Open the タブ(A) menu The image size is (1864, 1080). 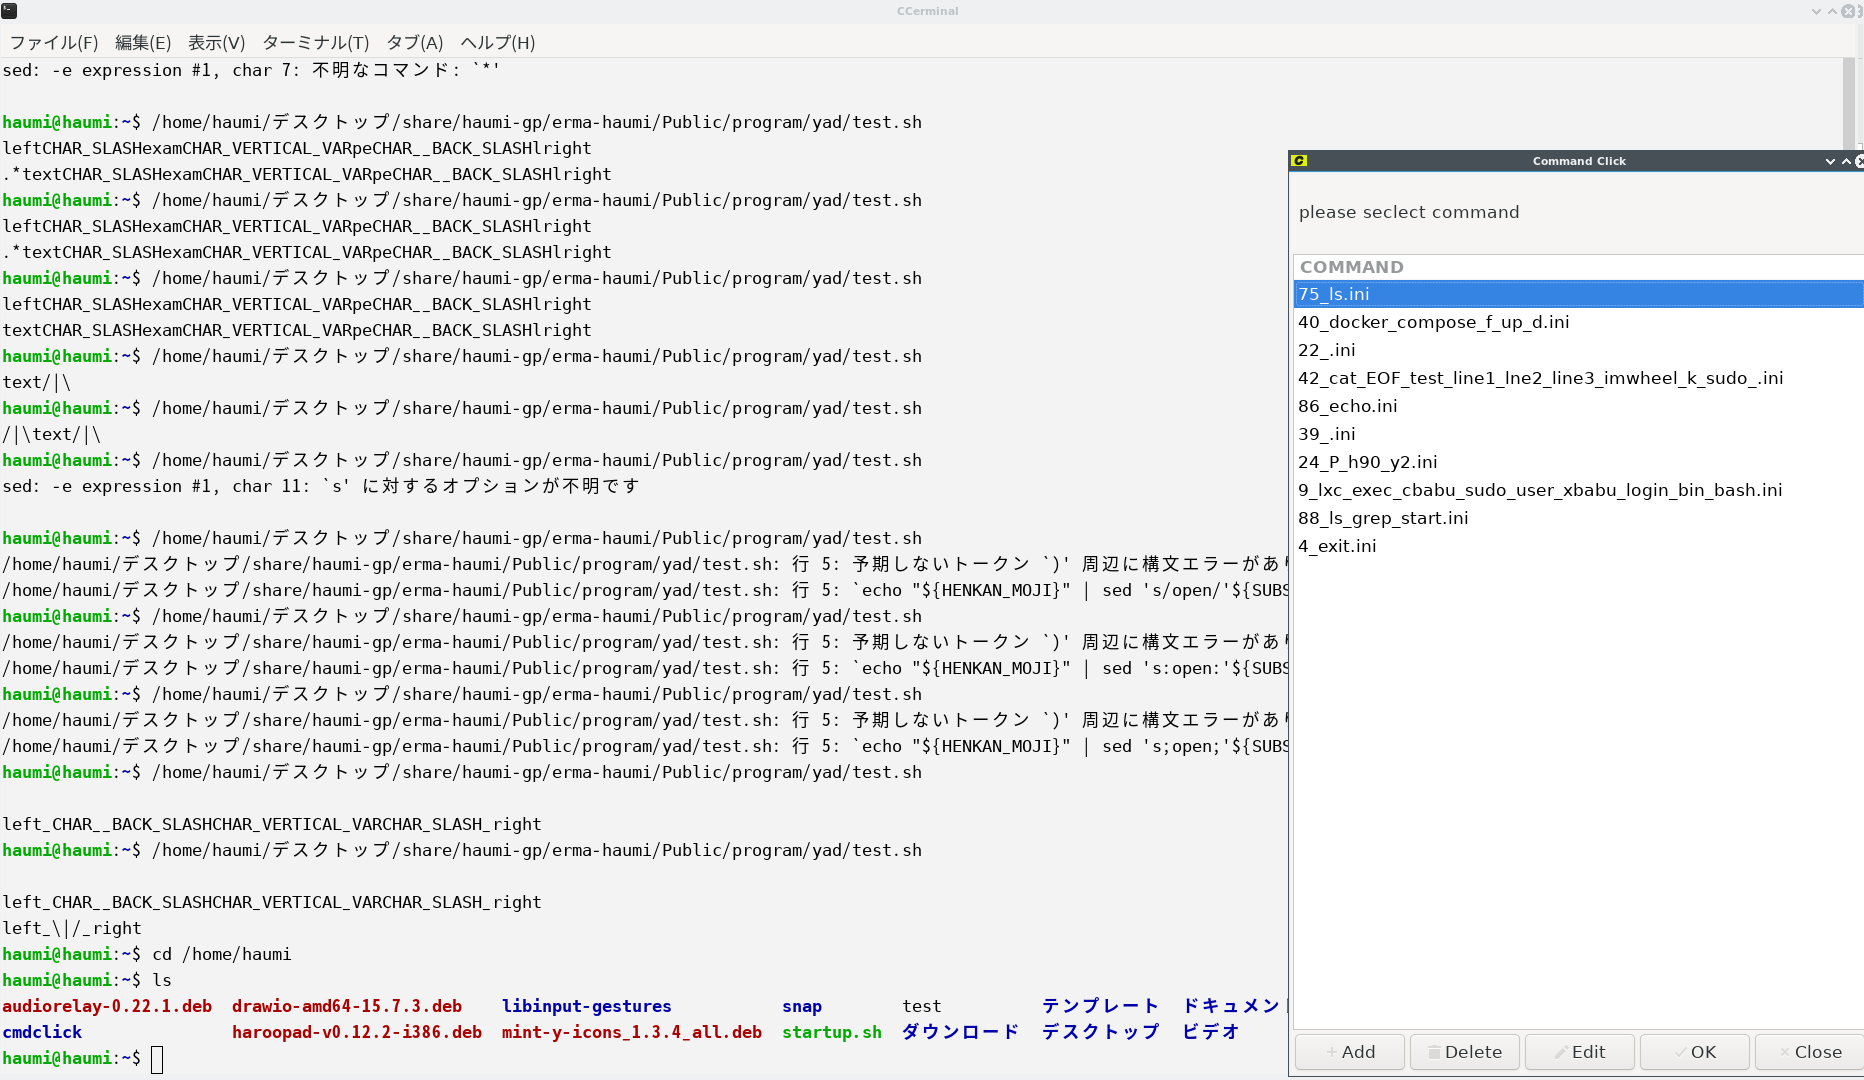[414, 43]
